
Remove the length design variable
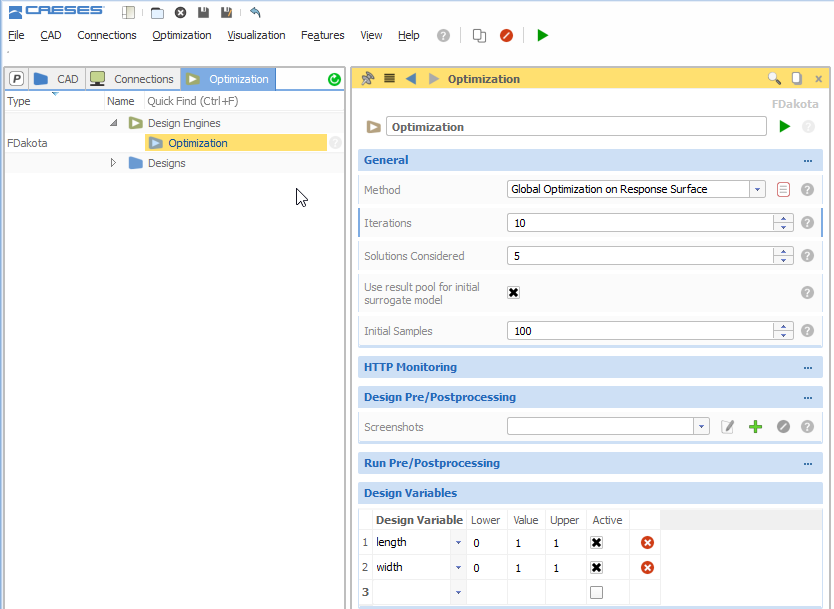point(647,542)
